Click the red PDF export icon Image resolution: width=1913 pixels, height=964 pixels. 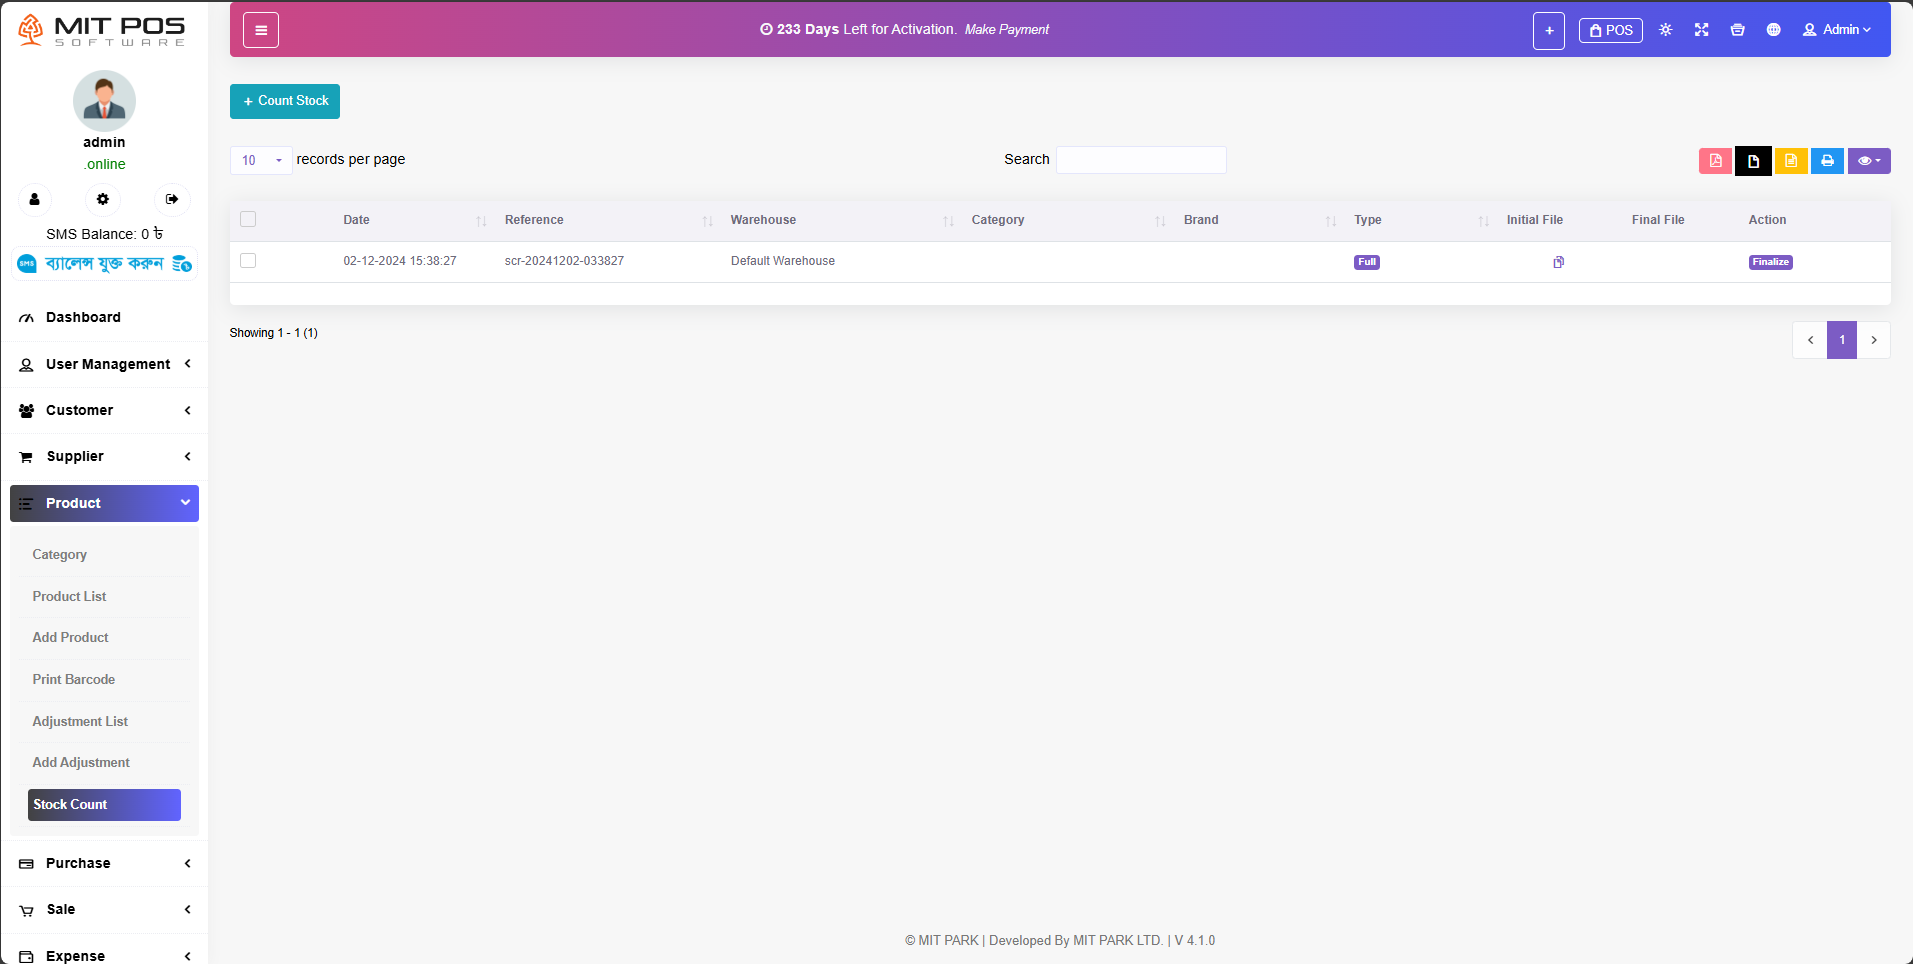click(1715, 161)
